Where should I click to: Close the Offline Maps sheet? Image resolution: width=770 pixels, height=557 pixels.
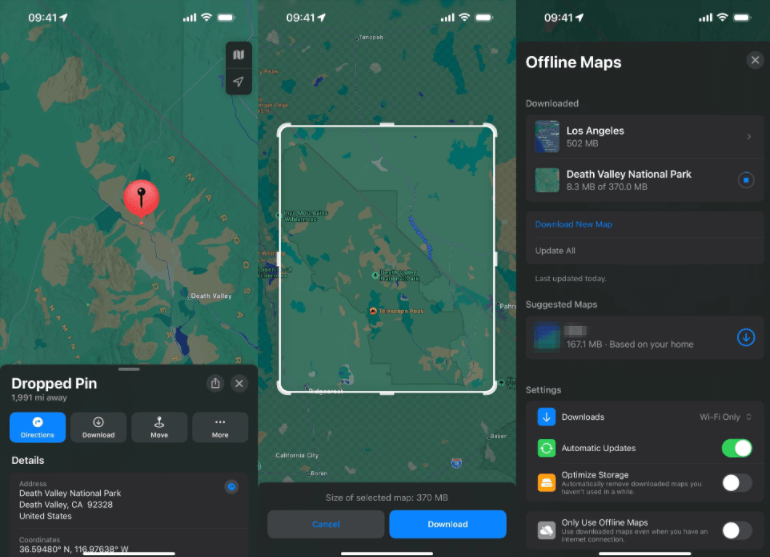tap(755, 61)
